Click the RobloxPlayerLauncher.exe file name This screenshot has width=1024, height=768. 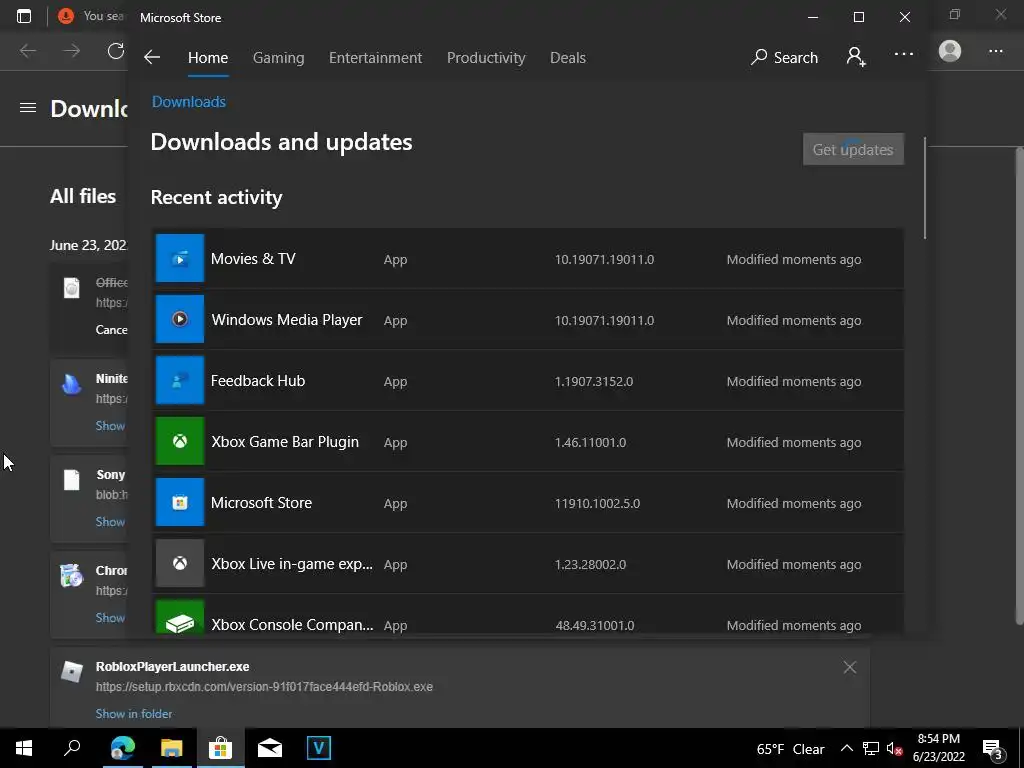click(x=172, y=666)
